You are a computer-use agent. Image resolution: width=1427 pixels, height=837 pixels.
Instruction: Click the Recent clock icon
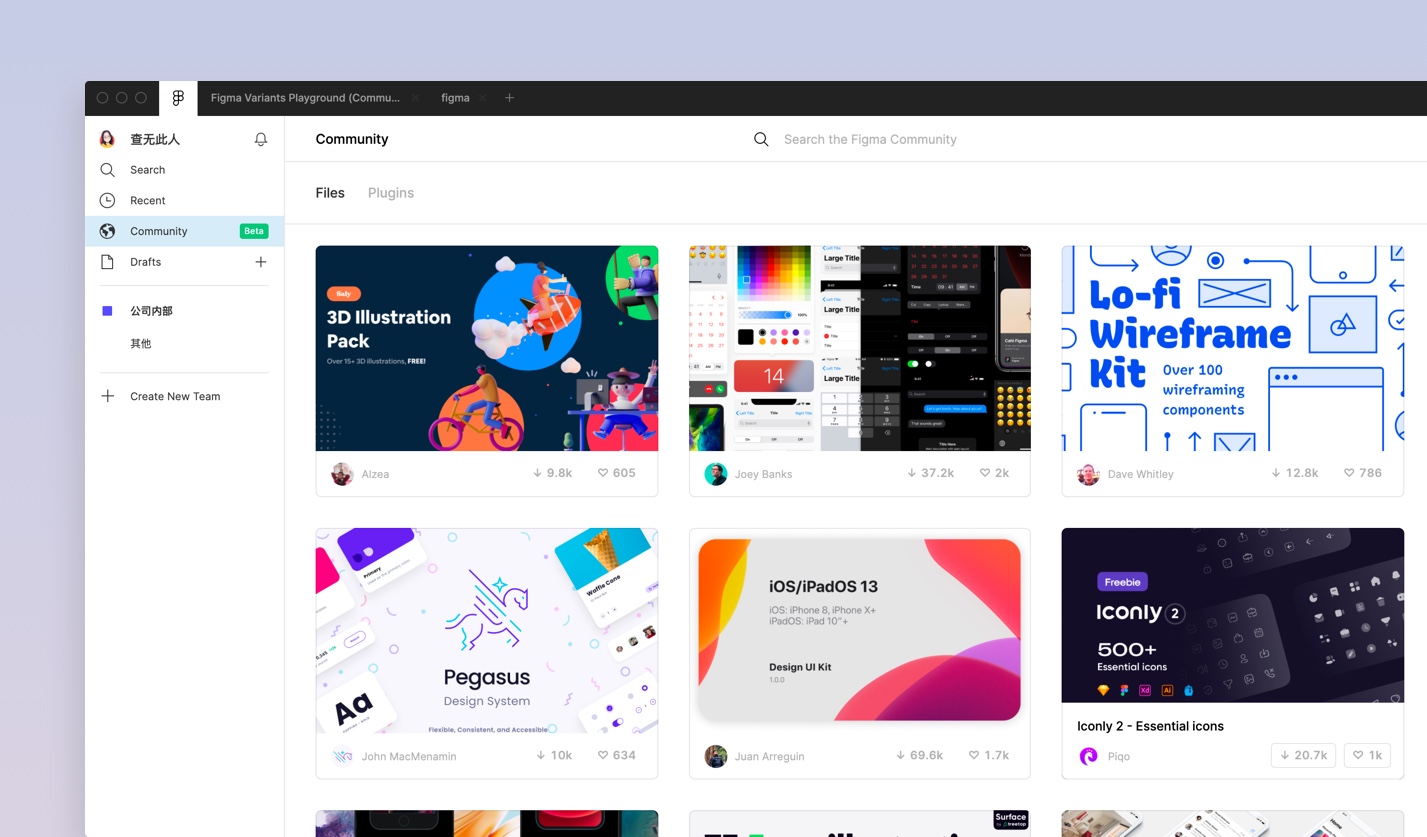[107, 201]
